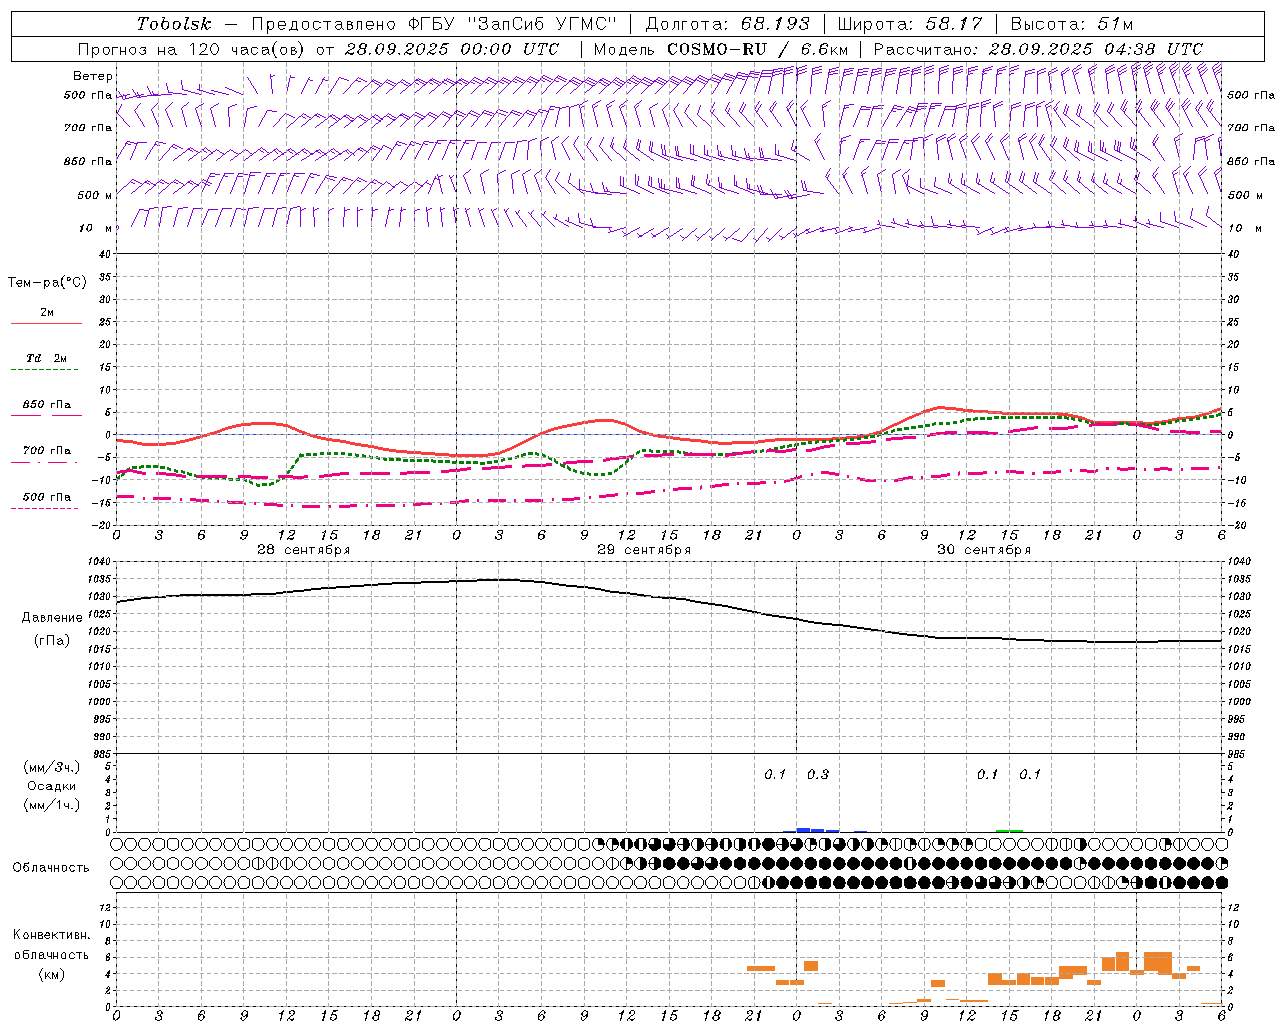
Task: Click the Осадки precipitation label
Action: pyautogui.click(x=52, y=786)
